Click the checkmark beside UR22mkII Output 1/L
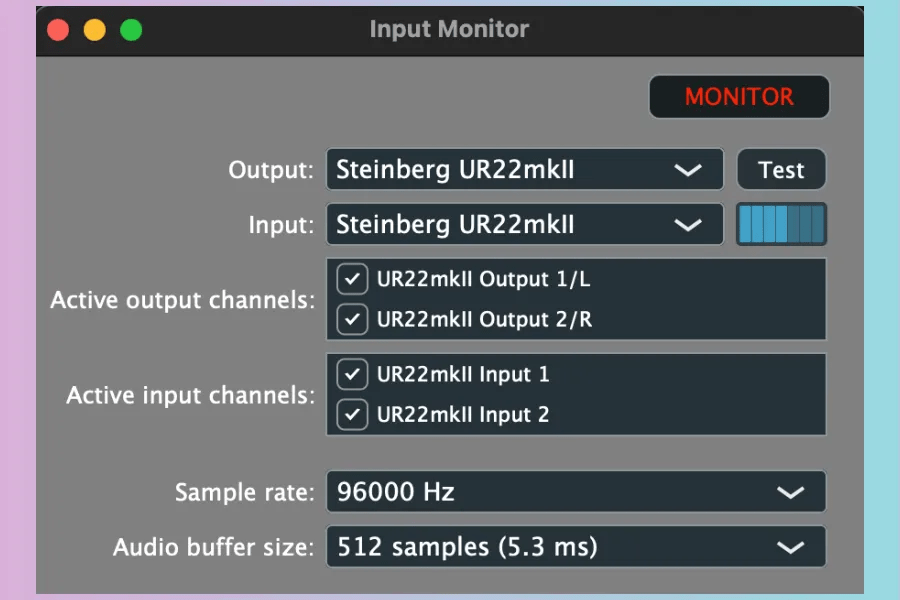900x600 pixels. (352, 279)
